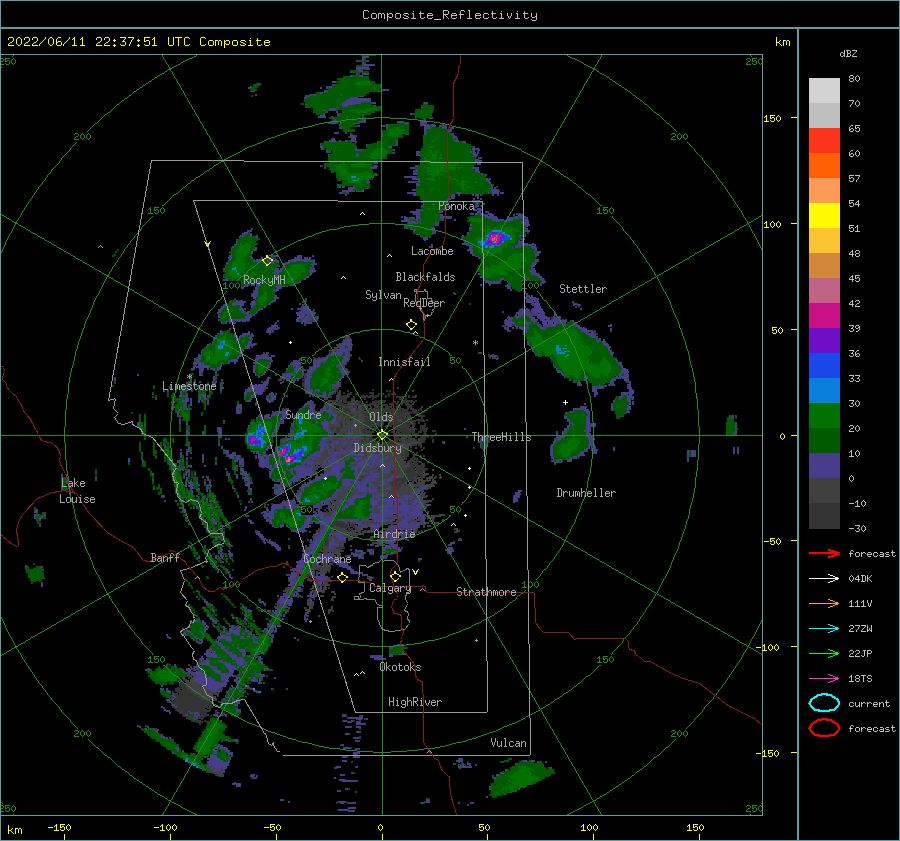Click the Vulcan city label
Screen dimensions: 900x841
[x=509, y=743]
